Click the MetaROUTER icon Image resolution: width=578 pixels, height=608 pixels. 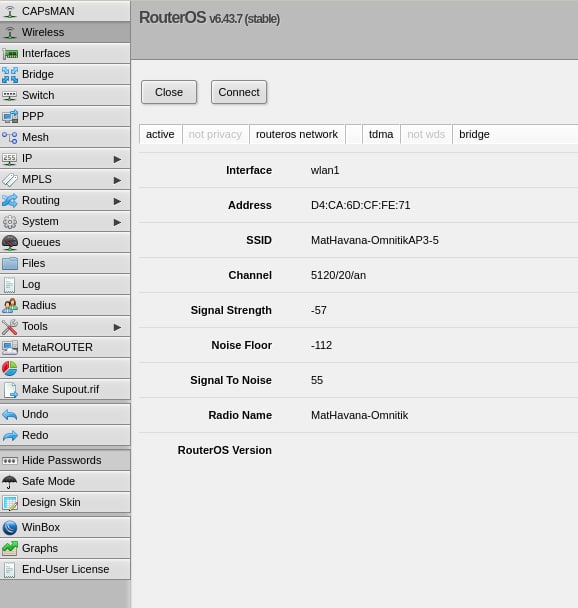[x=10, y=347]
